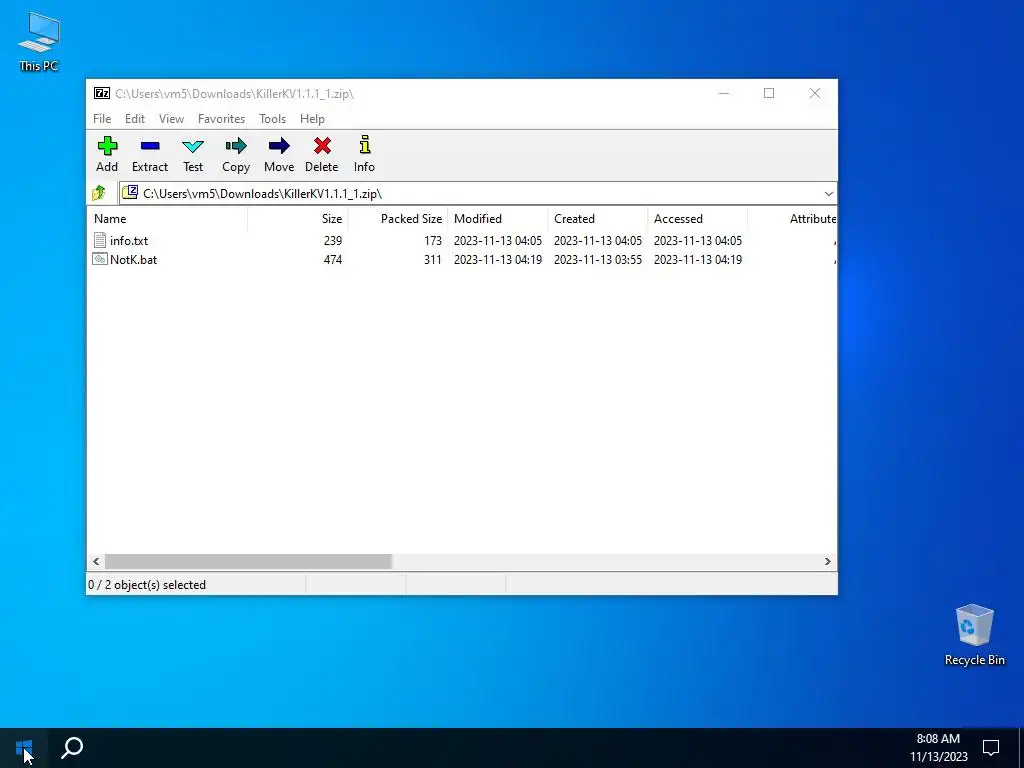Open the Edit menu
The width and height of the screenshot is (1024, 768).
click(x=135, y=119)
